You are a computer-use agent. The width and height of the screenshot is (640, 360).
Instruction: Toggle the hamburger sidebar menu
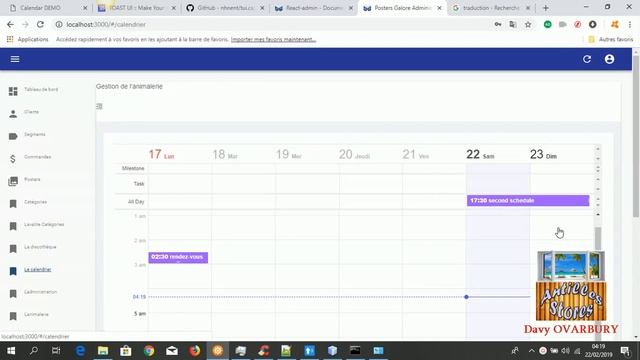(15, 59)
